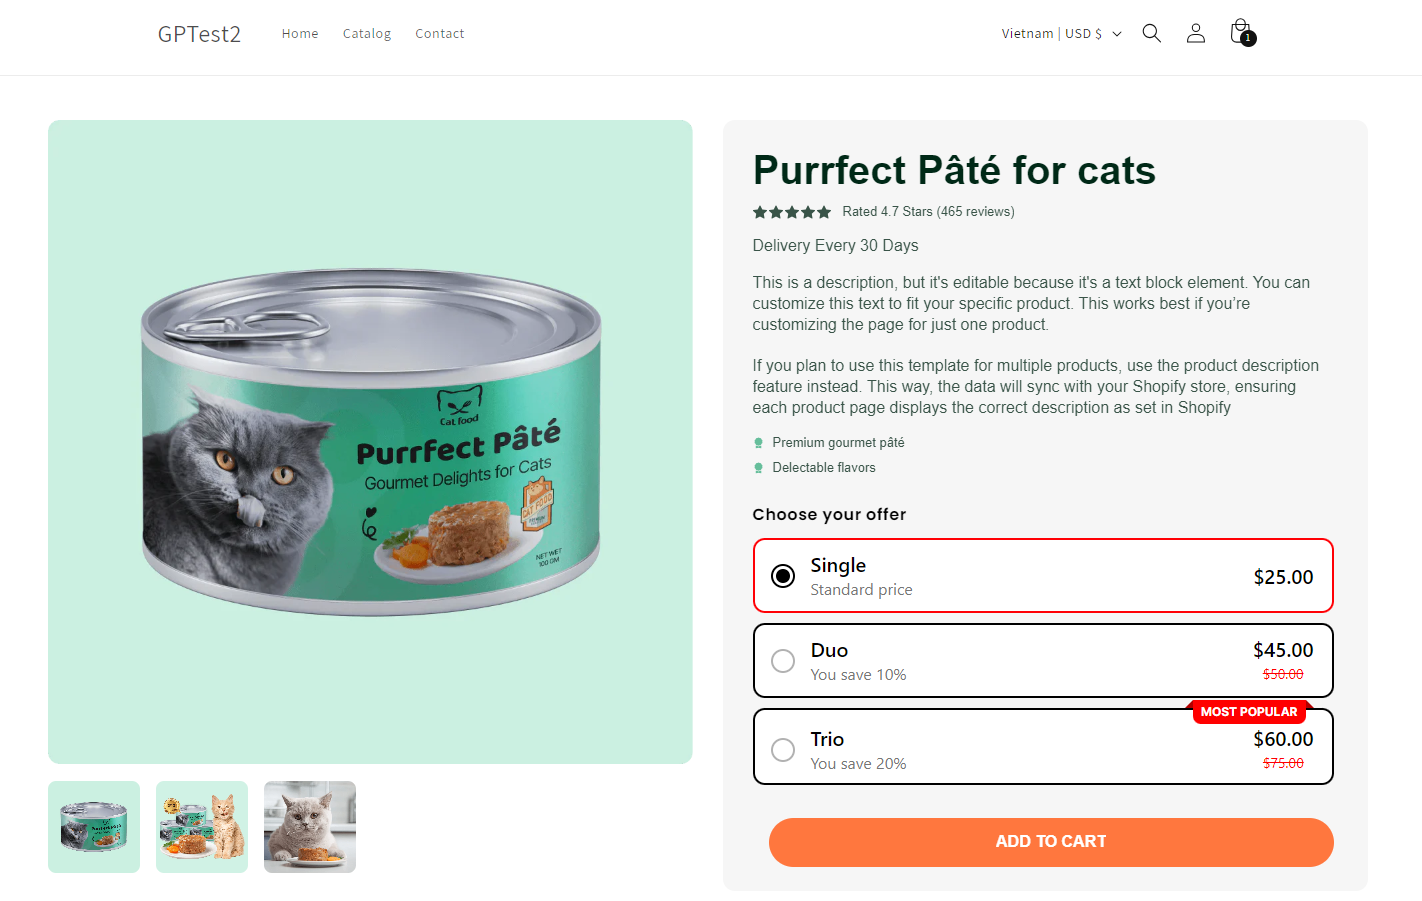Click the MOST POPULAR badge
The width and height of the screenshot is (1422, 901).
pos(1248,712)
